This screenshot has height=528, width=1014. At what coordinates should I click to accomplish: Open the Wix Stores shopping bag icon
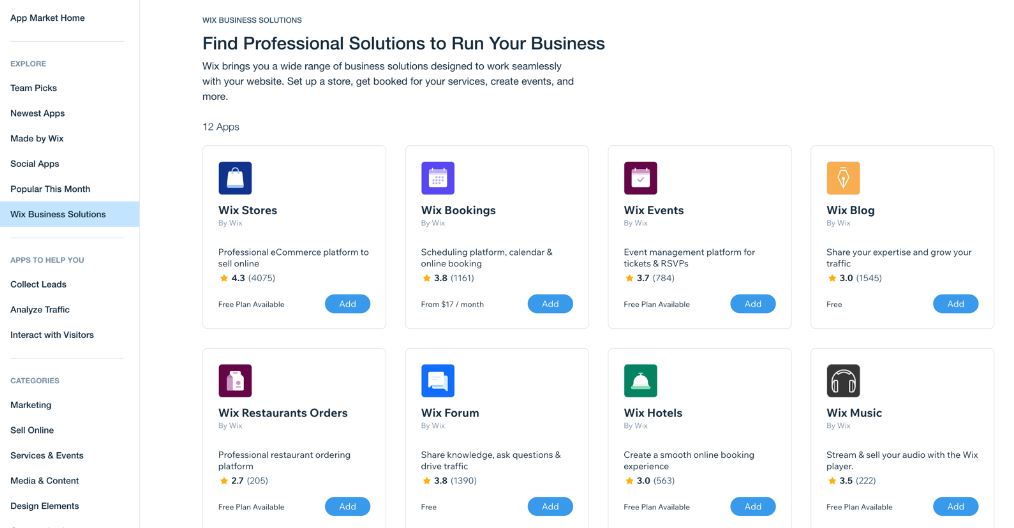235,178
